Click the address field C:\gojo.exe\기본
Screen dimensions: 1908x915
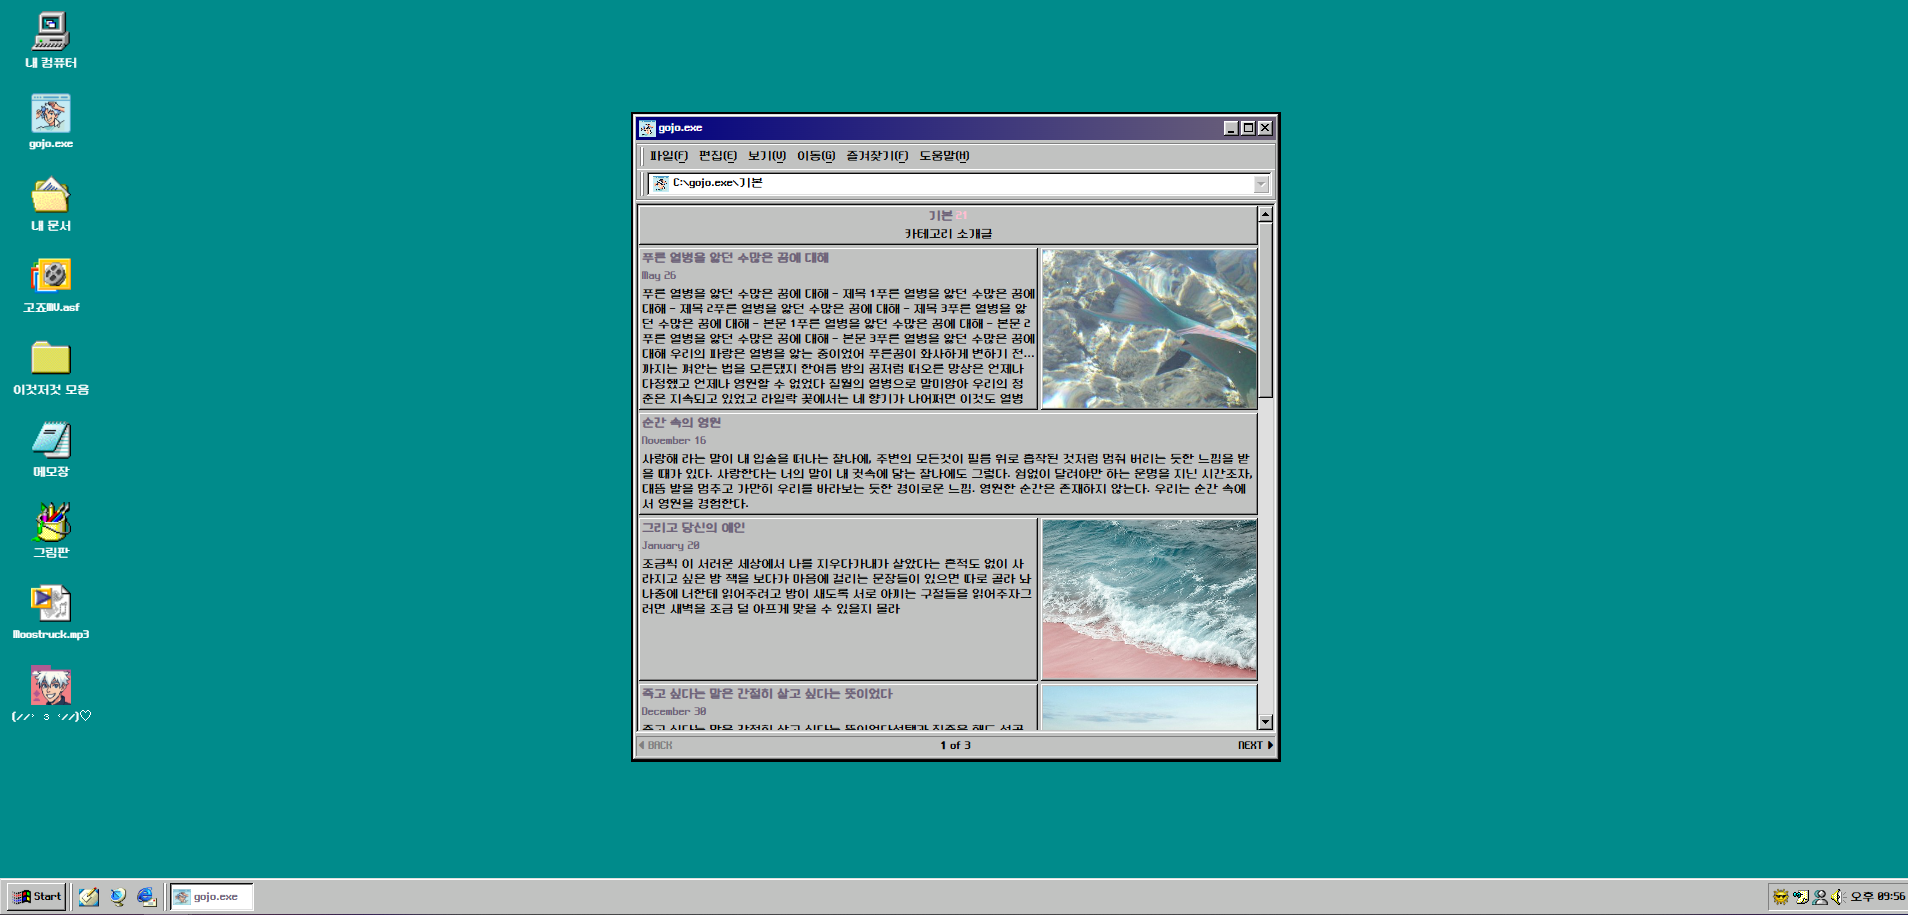958,184
